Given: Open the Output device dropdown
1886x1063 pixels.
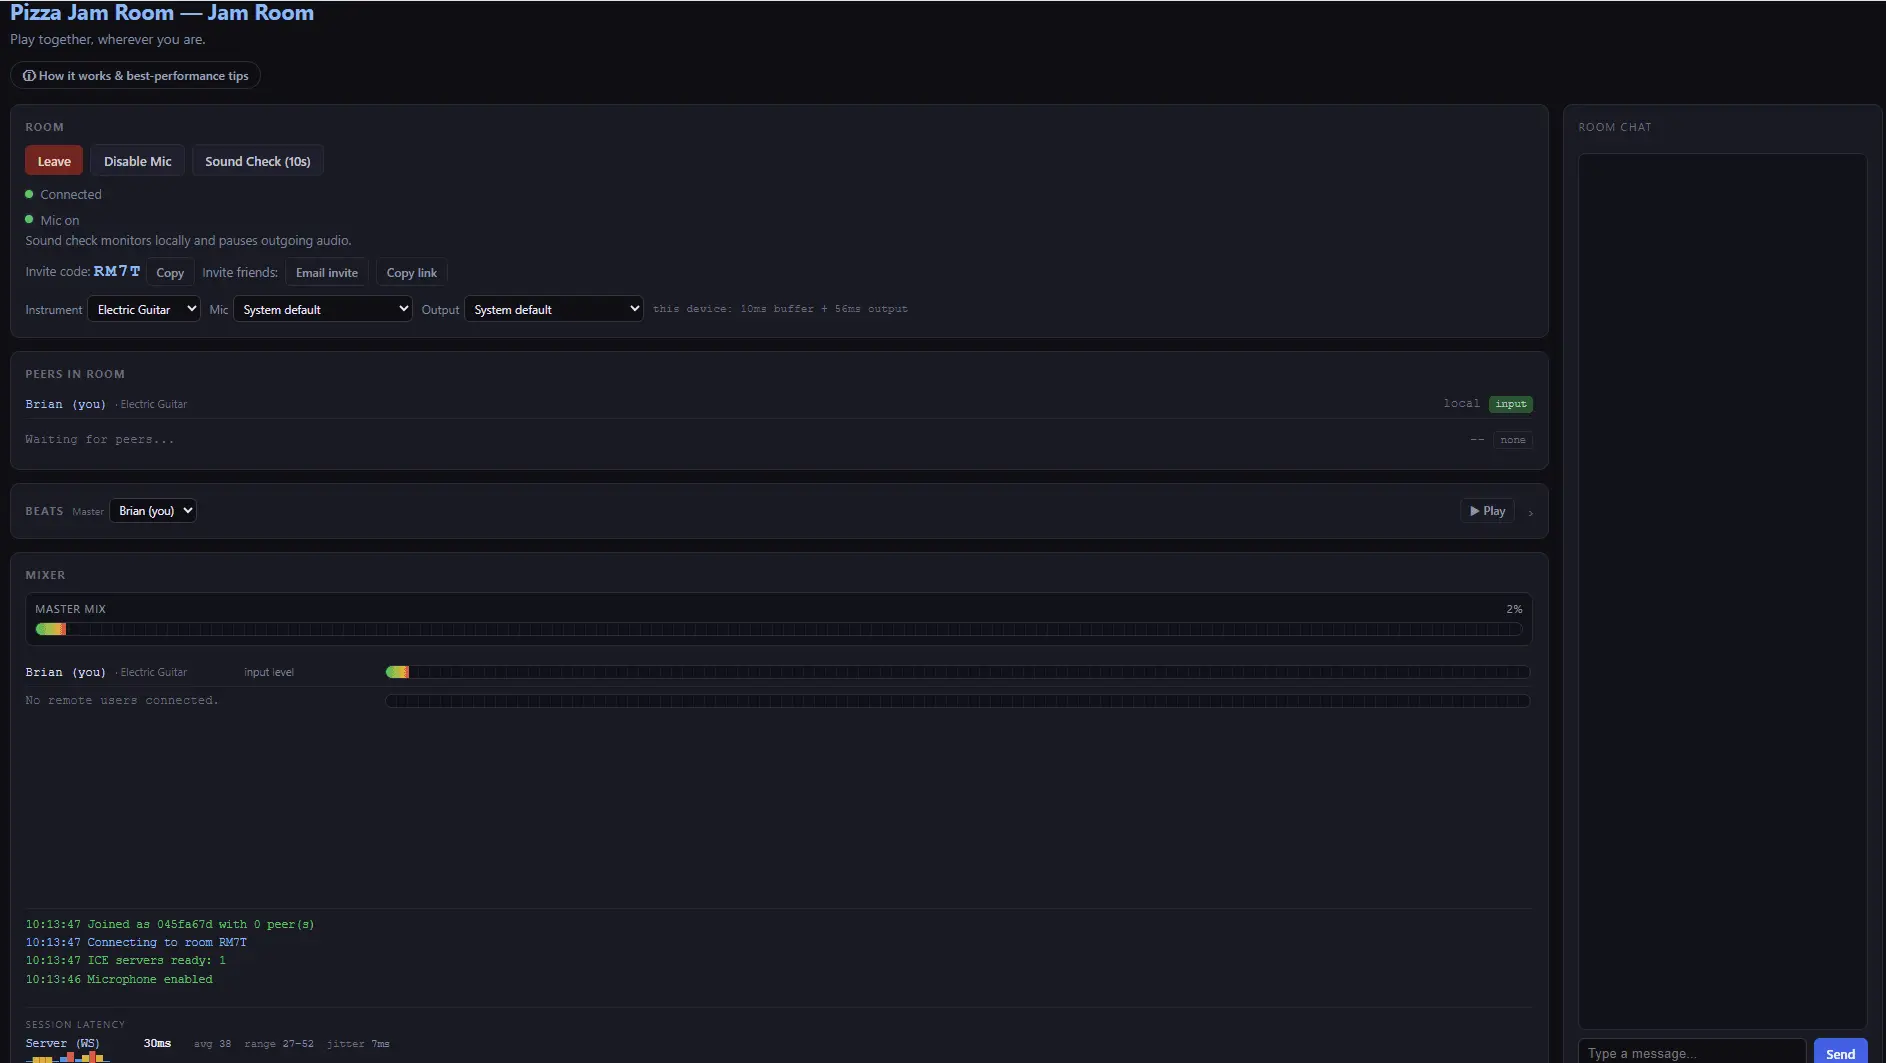Looking at the screenshot, I should 554,309.
